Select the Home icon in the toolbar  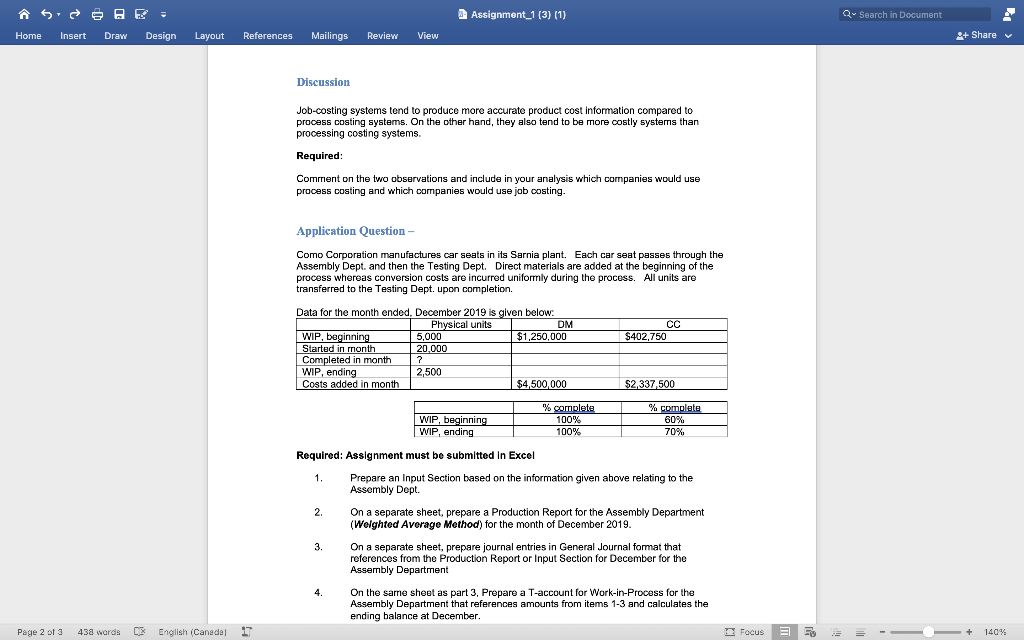point(24,14)
